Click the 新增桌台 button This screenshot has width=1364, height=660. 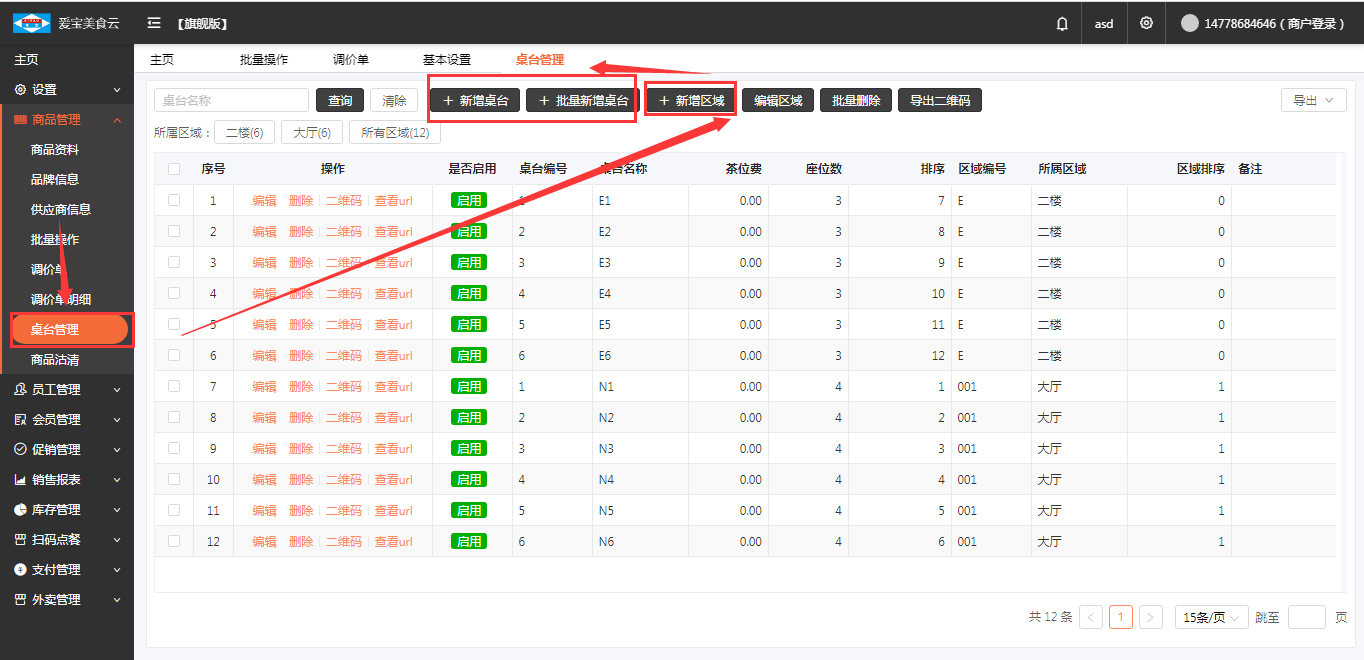click(475, 101)
